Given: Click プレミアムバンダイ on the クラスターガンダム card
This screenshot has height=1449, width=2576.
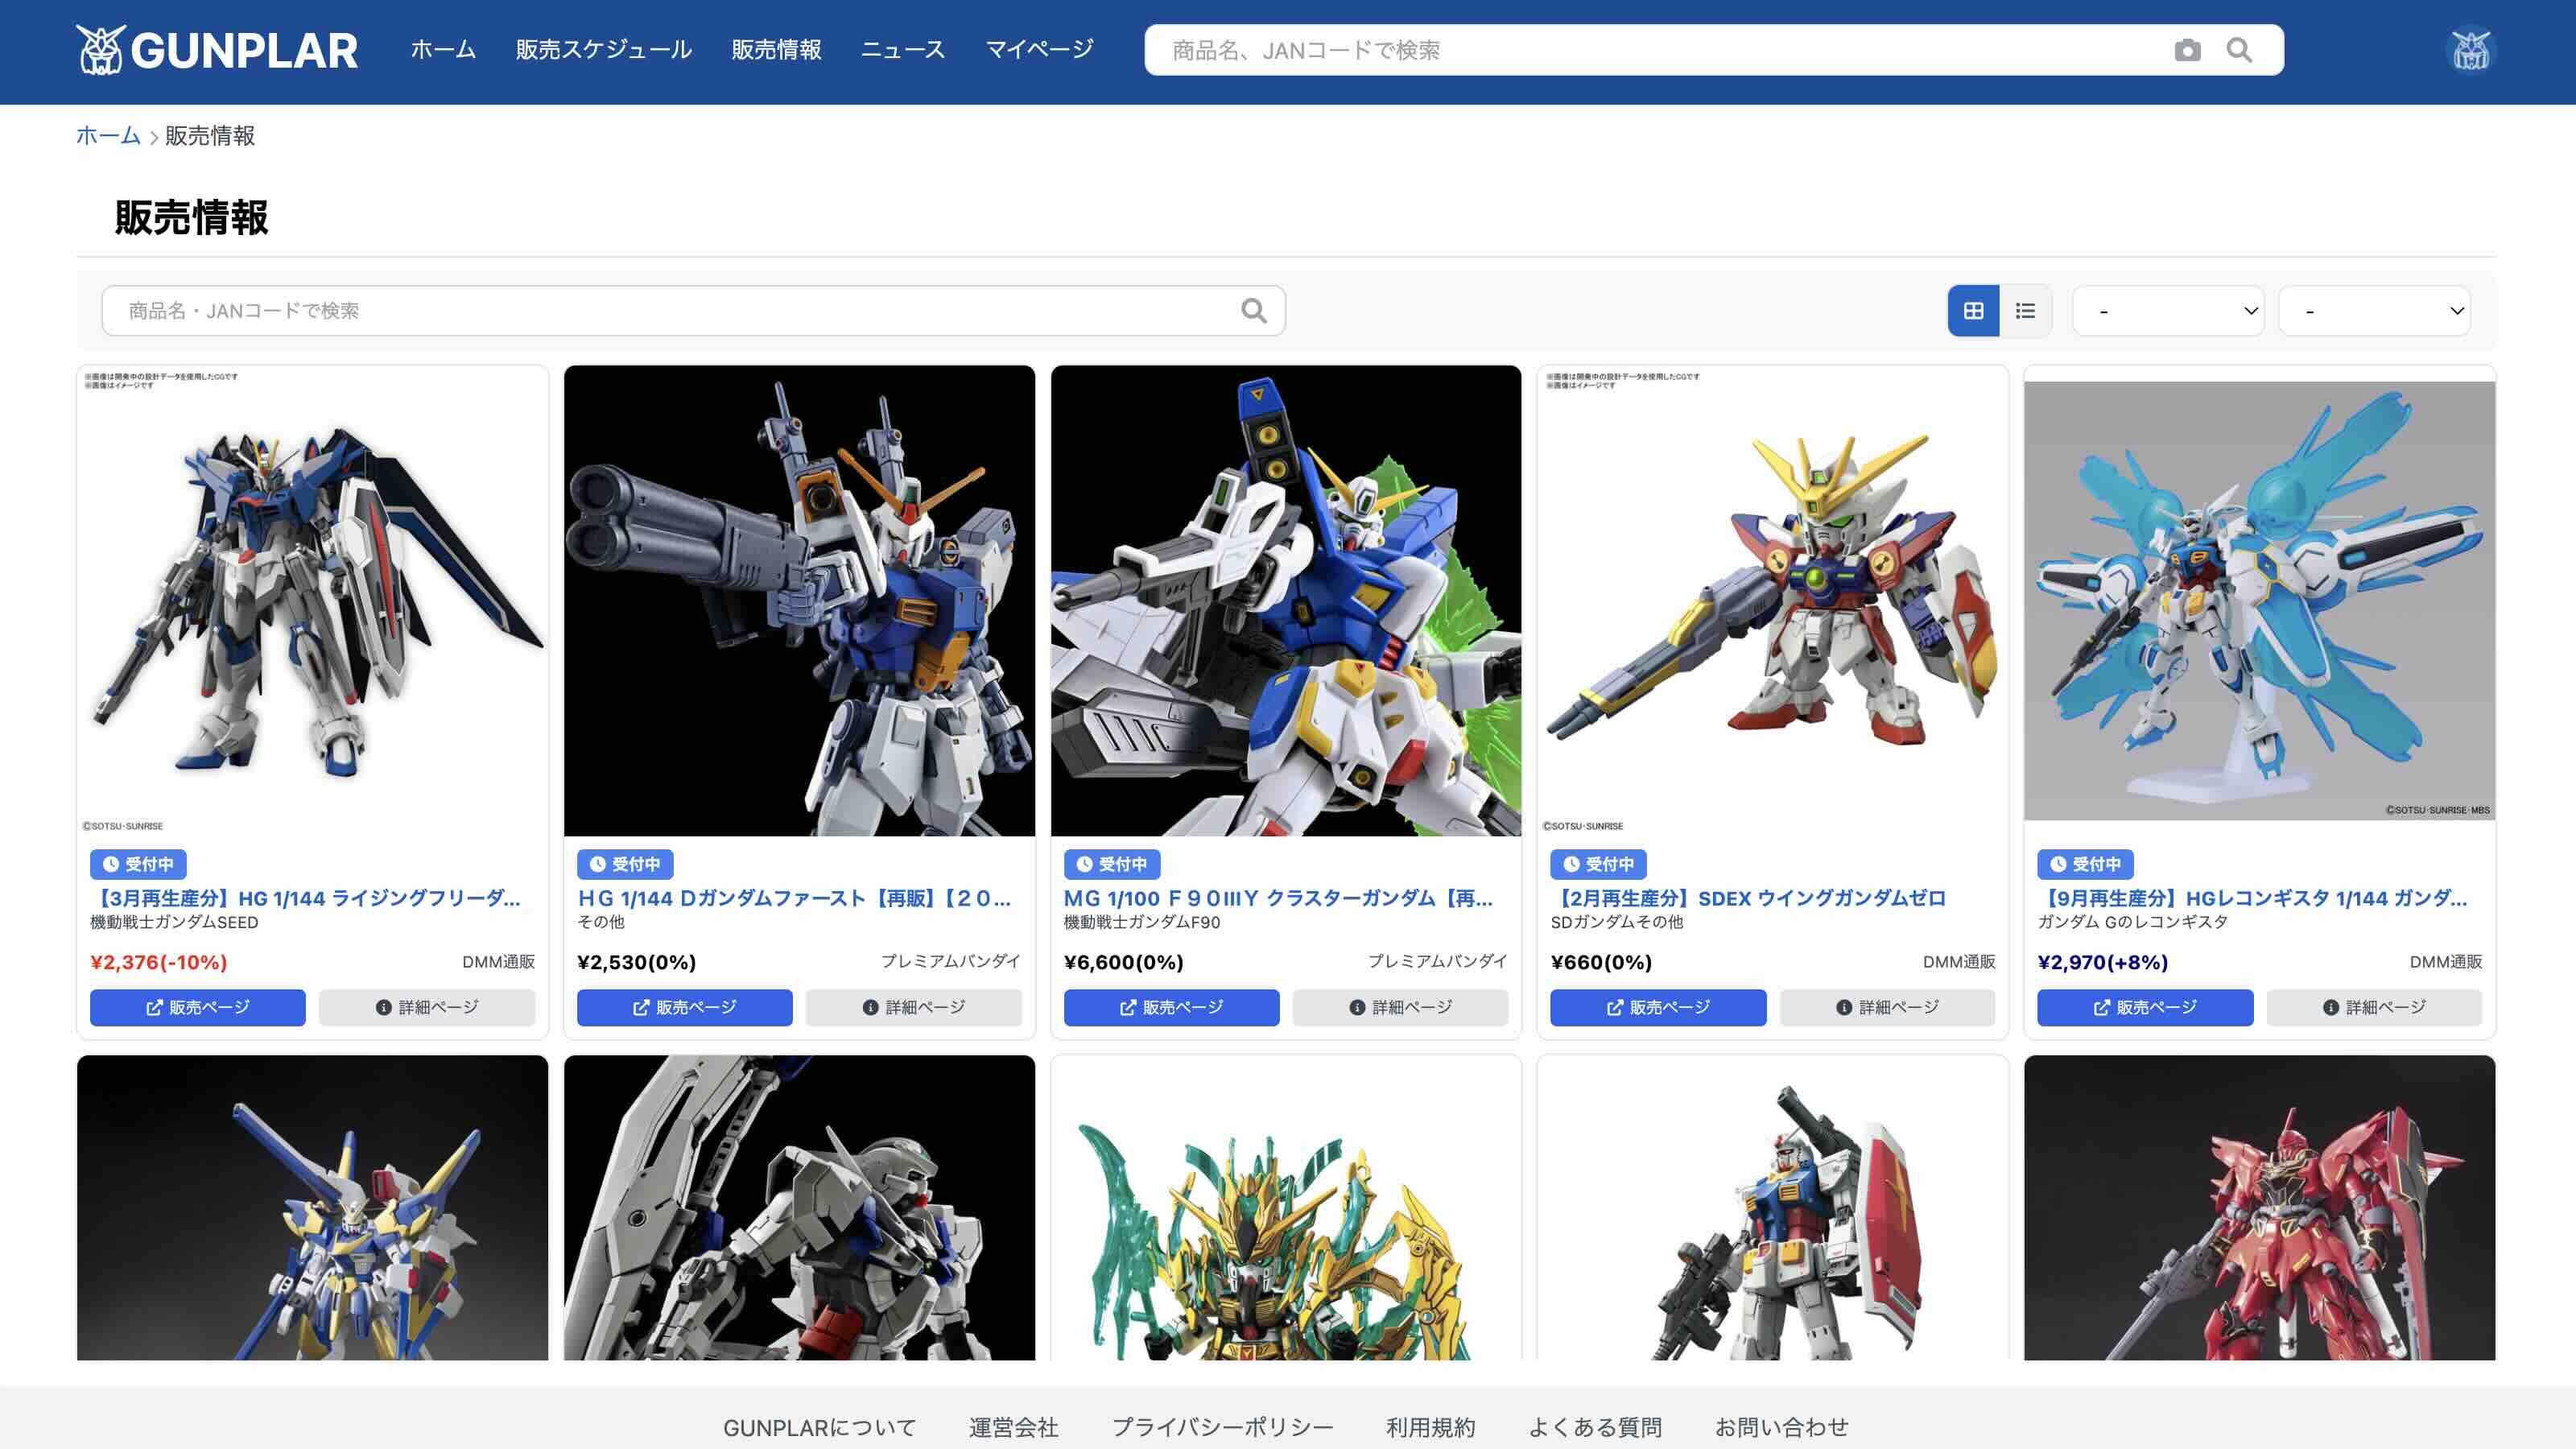Looking at the screenshot, I should [1437, 961].
